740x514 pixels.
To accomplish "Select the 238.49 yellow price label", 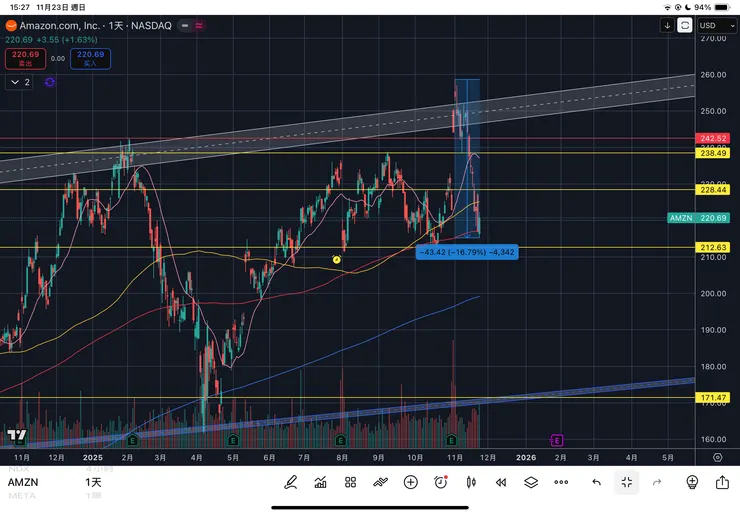I will [713, 153].
